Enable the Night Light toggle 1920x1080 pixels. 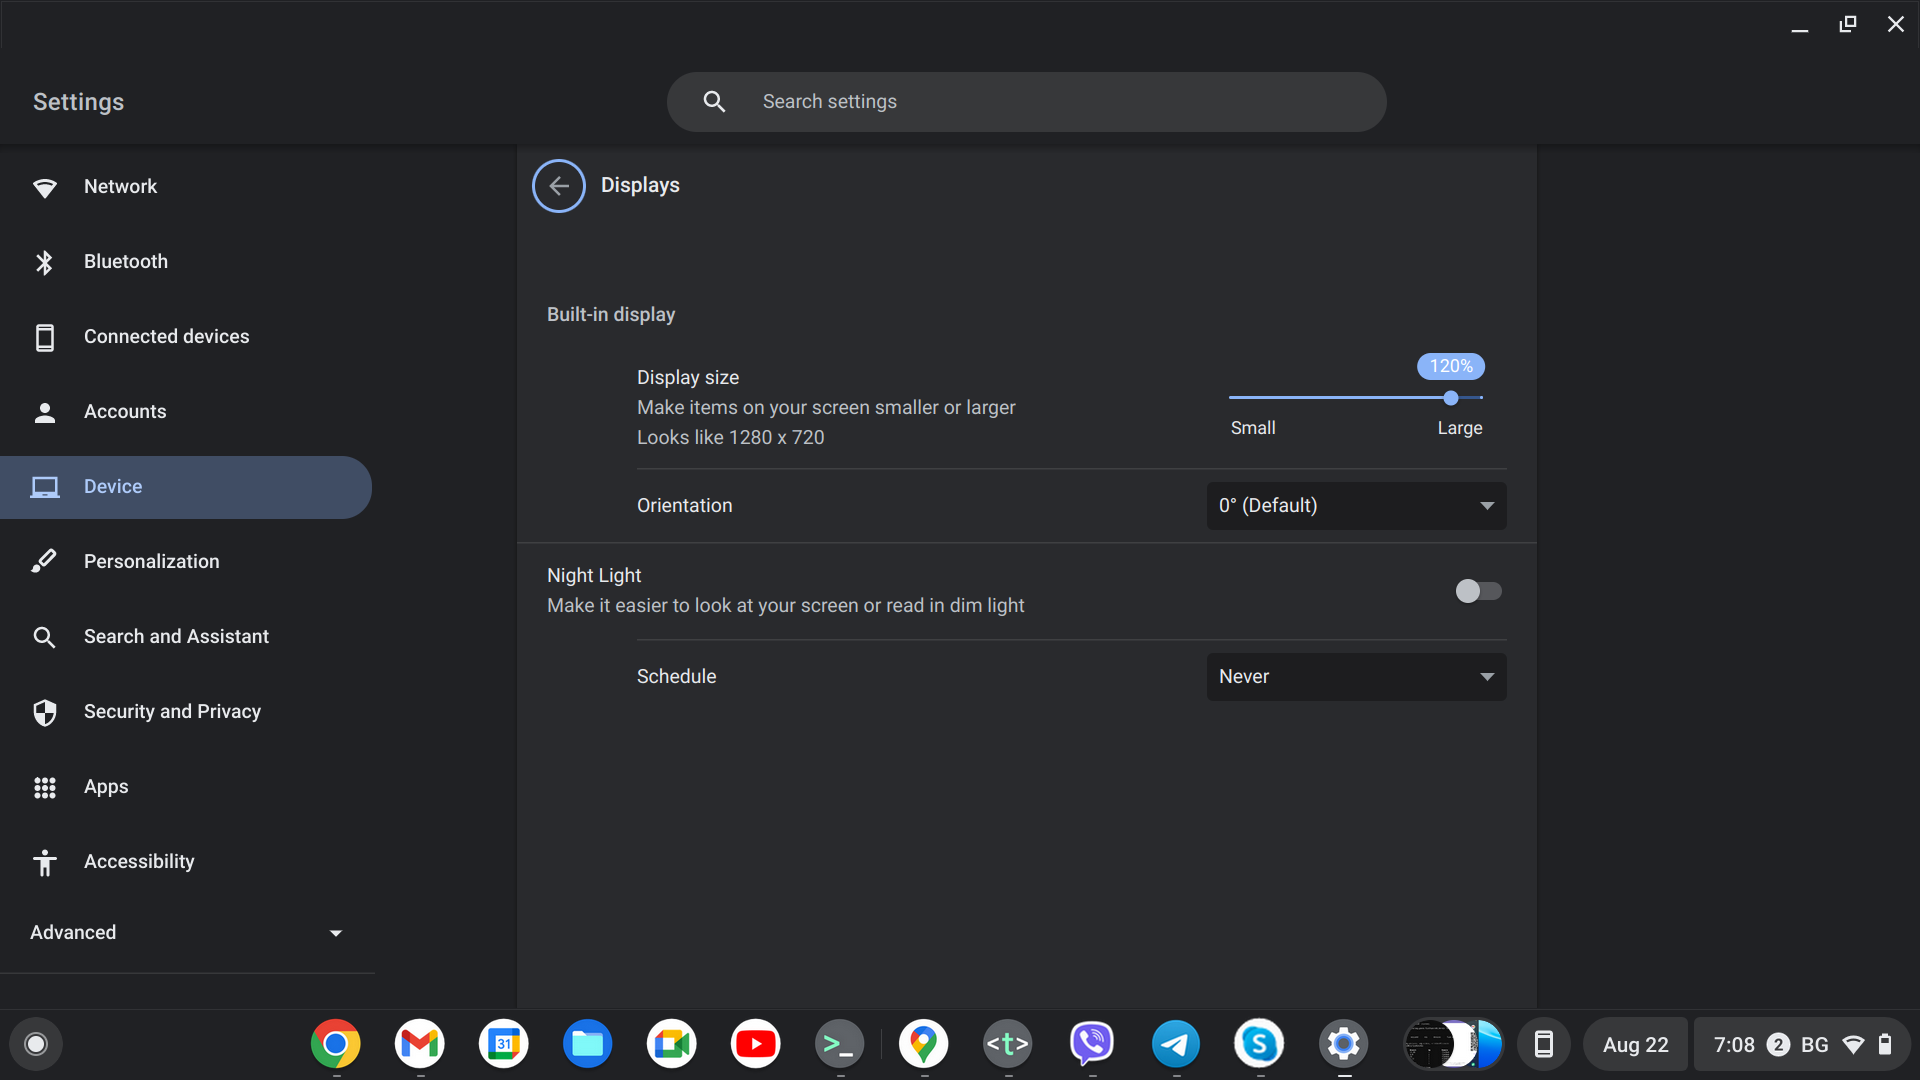pyautogui.click(x=1477, y=591)
